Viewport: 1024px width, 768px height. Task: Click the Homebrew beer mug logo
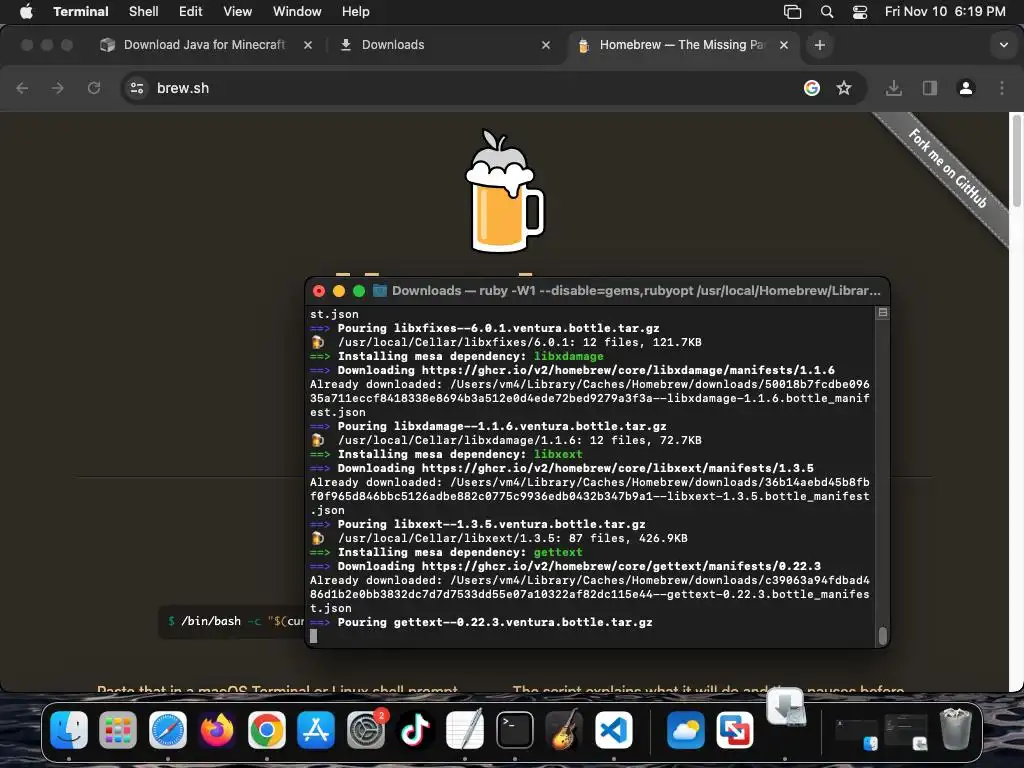pos(504,191)
